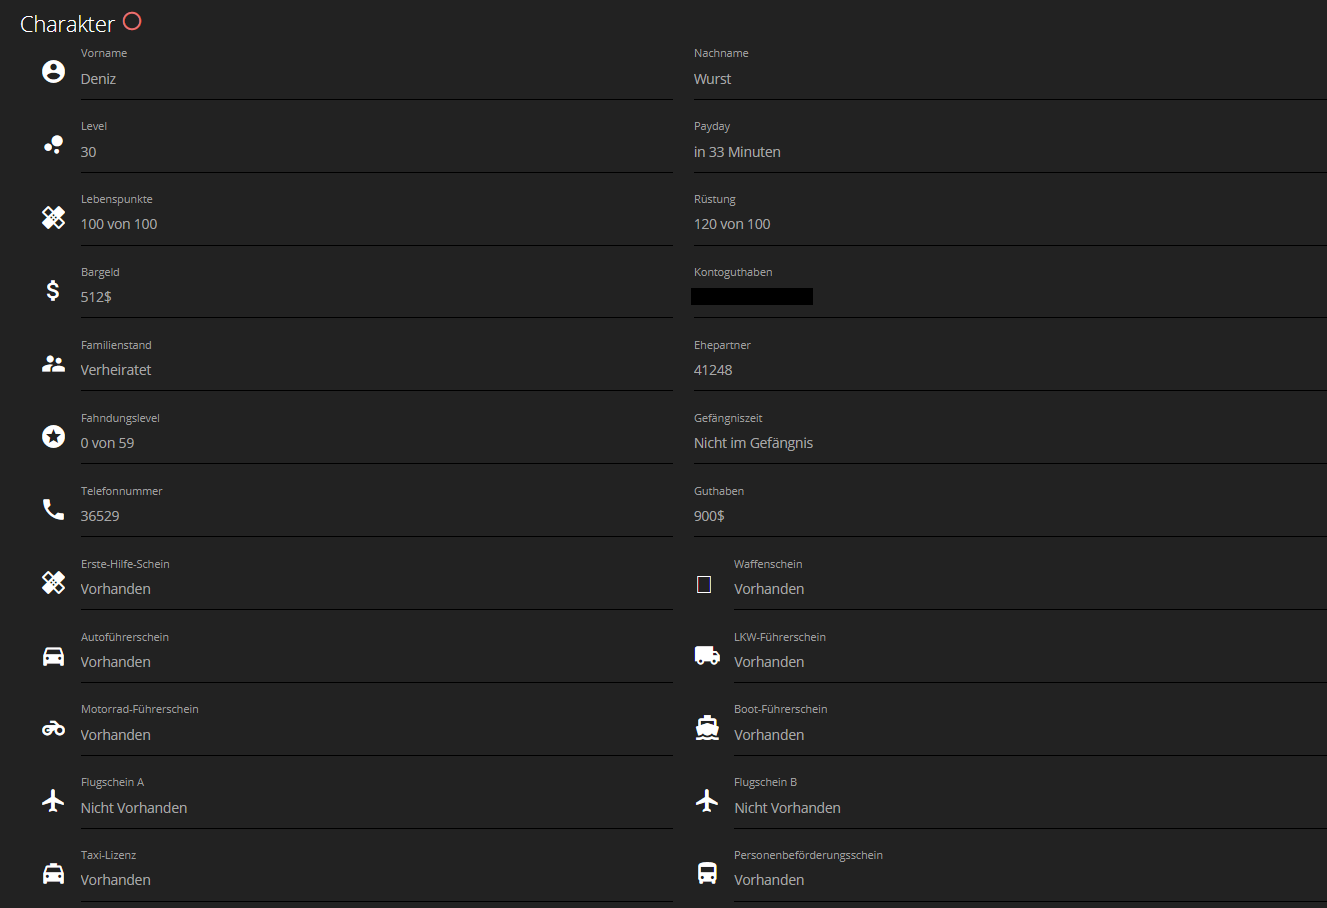Click the taxi icon beside Taxi-Lizenz
This screenshot has height=908, width=1327.
[53, 873]
